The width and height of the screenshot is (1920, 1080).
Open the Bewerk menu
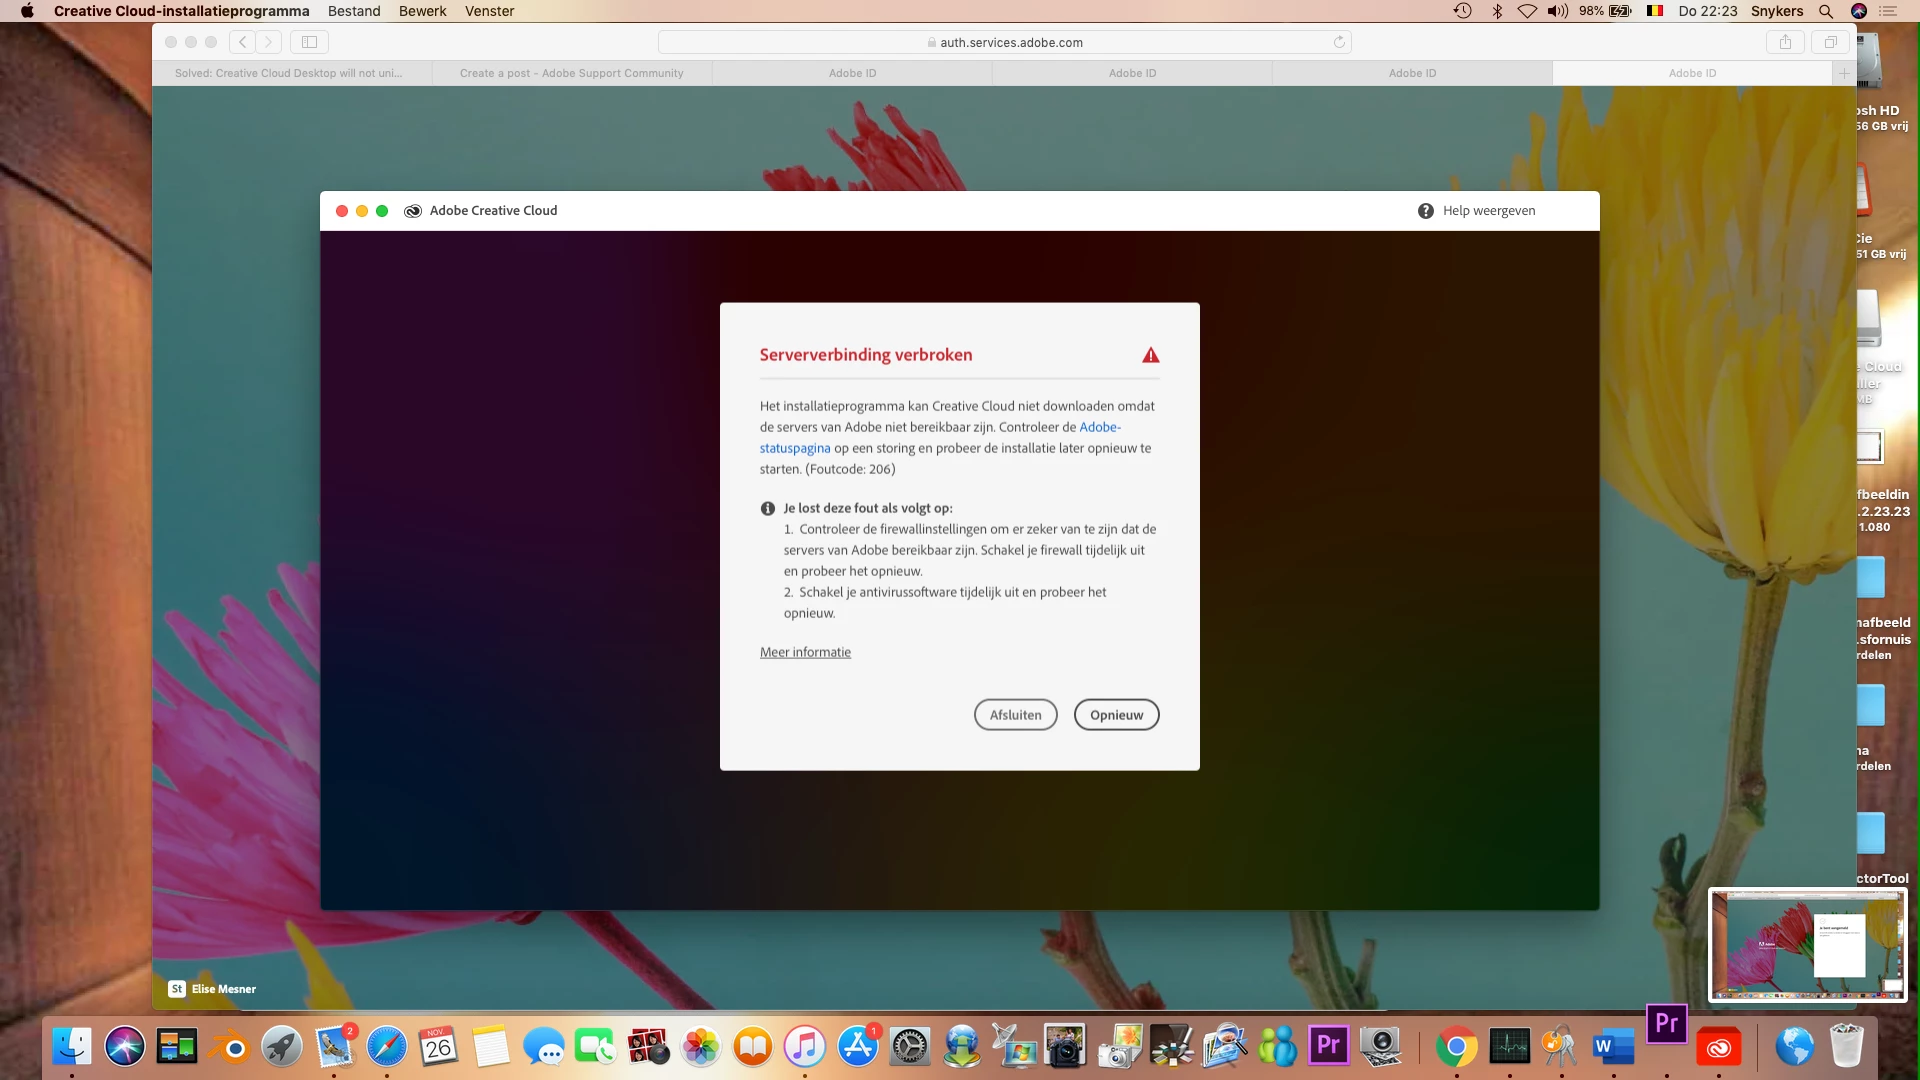423,11
